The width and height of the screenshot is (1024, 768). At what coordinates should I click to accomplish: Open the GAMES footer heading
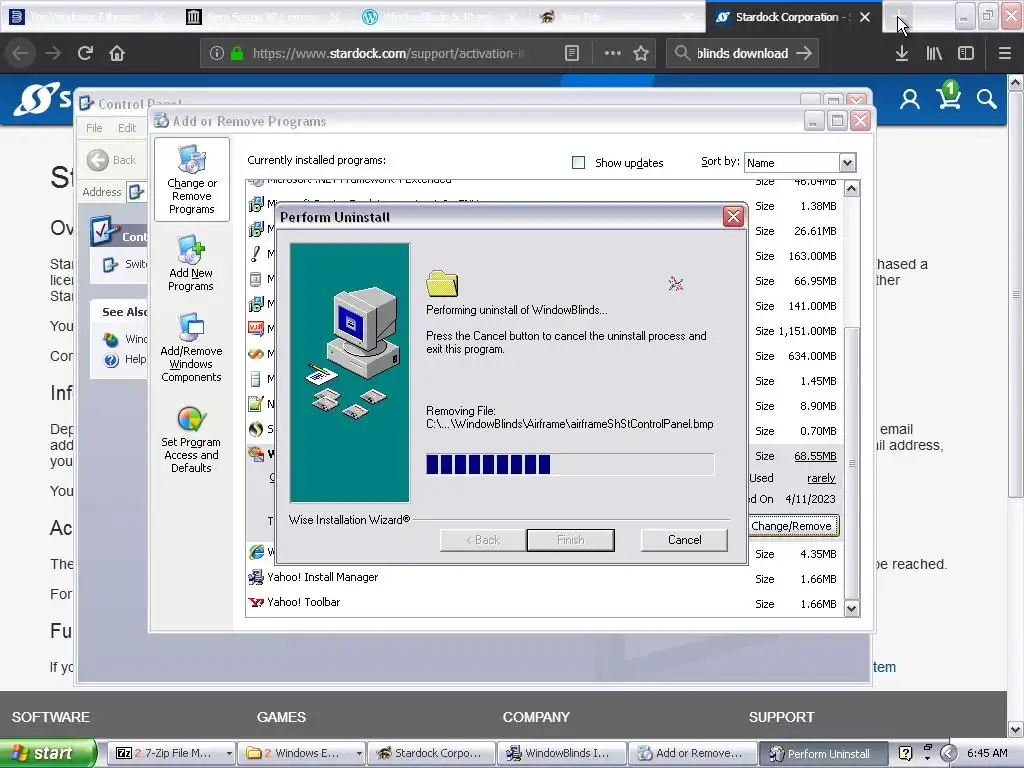[x=281, y=717]
